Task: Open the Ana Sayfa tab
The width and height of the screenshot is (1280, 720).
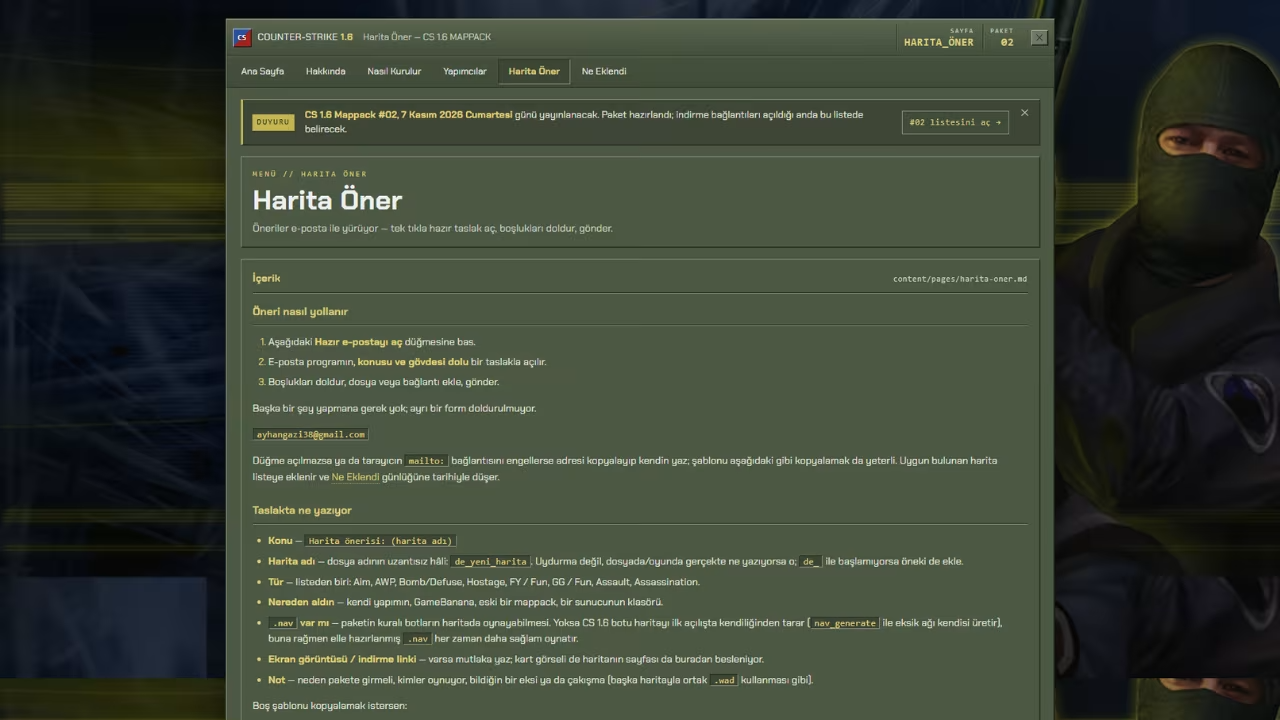Action: [262, 71]
